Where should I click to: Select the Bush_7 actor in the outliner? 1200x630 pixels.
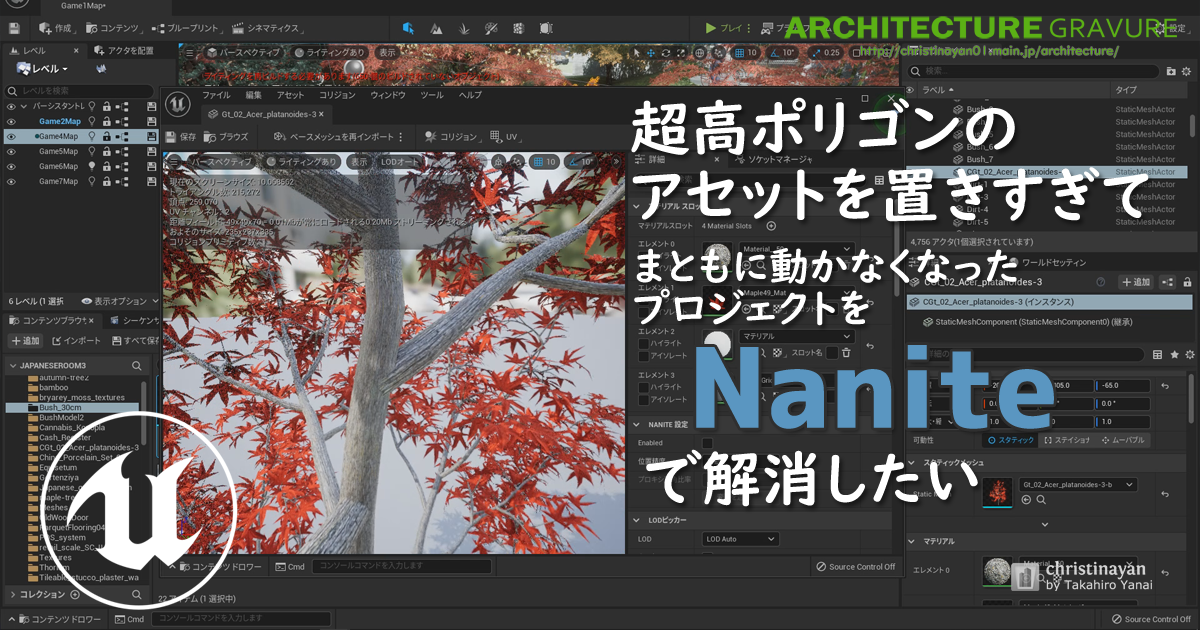coord(980,159)
